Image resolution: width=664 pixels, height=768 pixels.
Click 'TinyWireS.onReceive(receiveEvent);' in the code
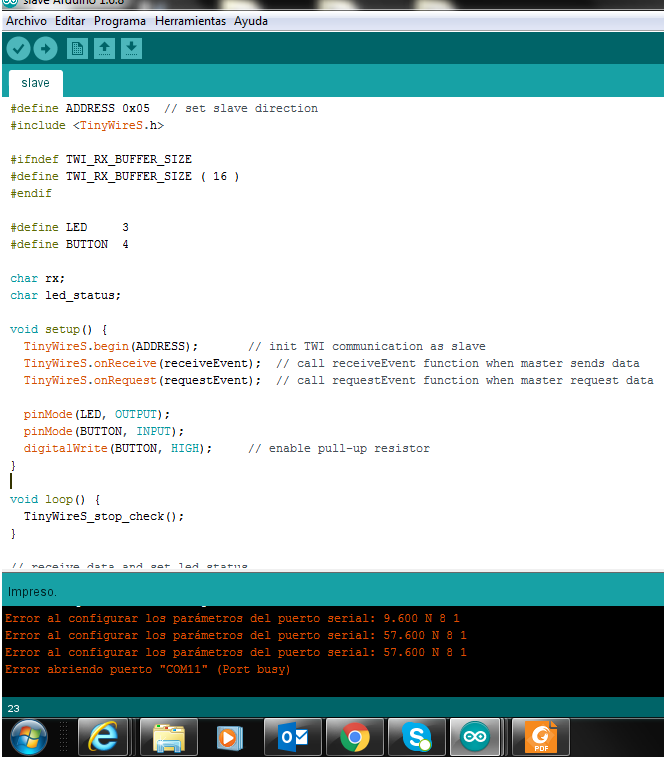pyautogui.click(x=142, y=363)
